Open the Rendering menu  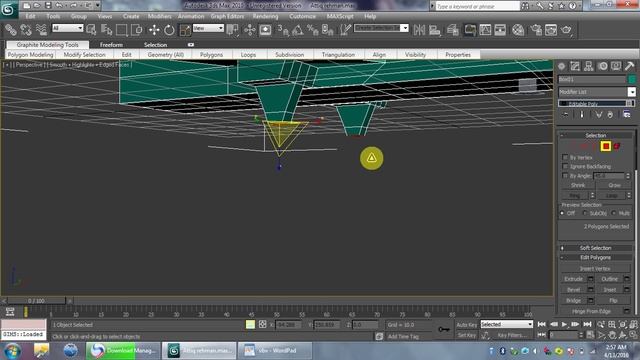[265, 16]
